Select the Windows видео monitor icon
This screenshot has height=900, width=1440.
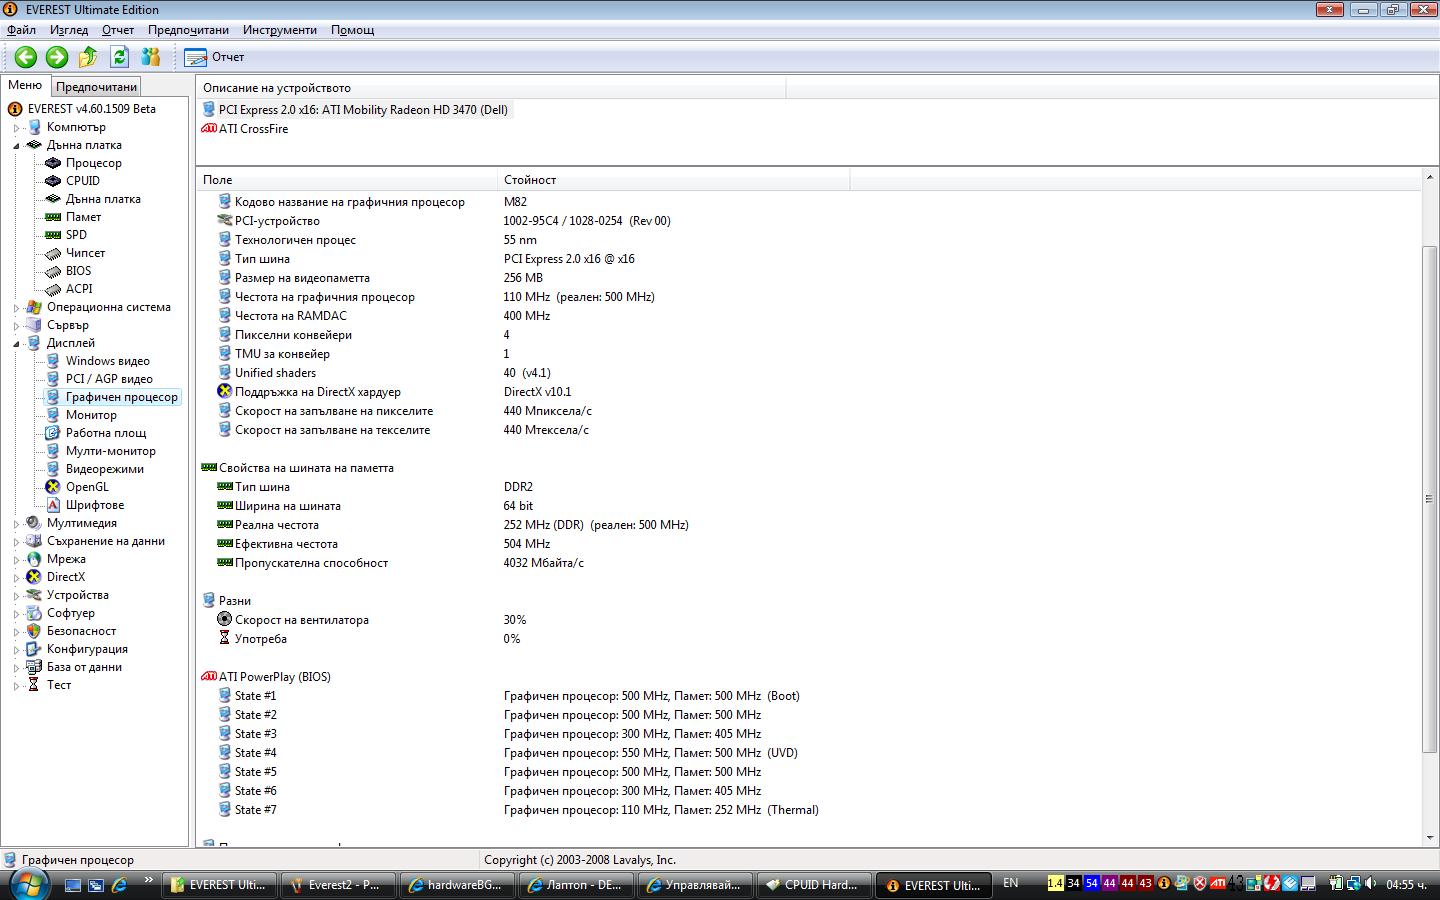[53, 361]
